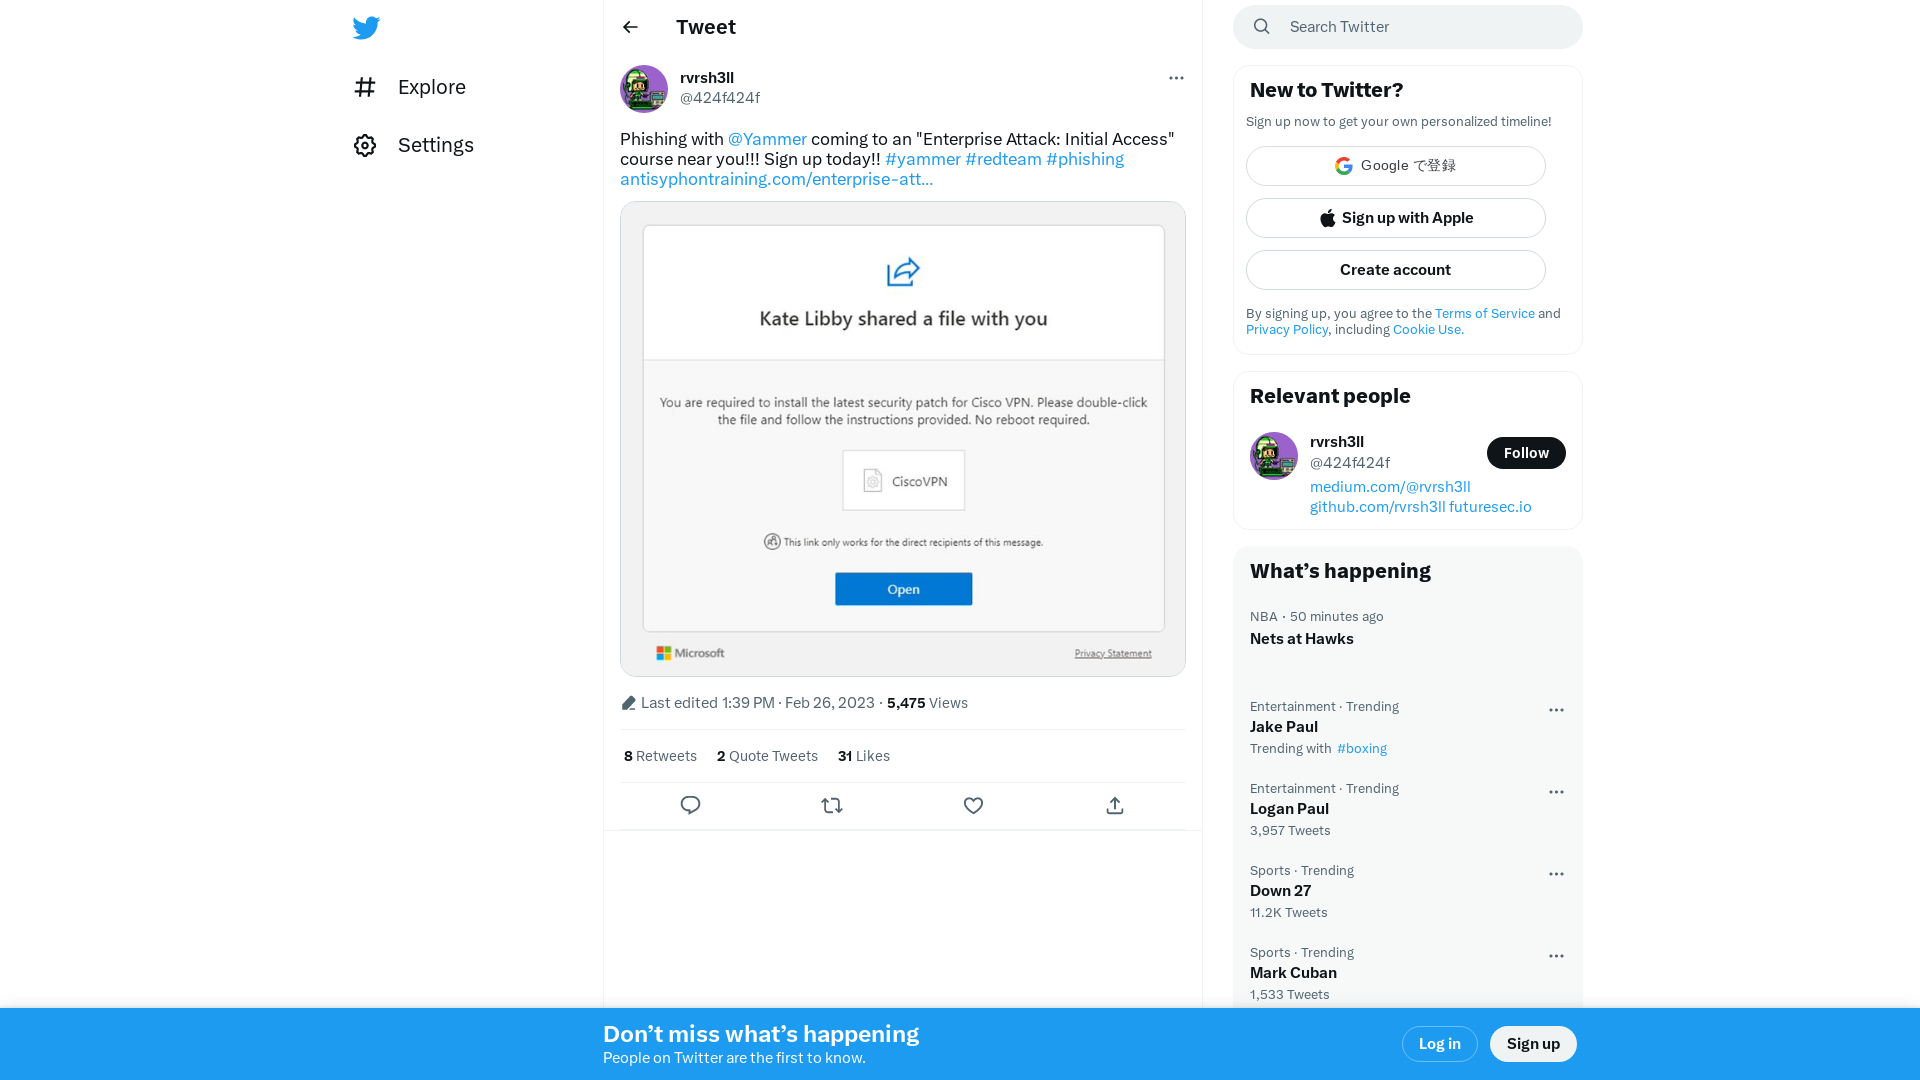Click the share/upload icon on tweet
Viewport: 1920px width, 1080px height.
[1114, 804]
